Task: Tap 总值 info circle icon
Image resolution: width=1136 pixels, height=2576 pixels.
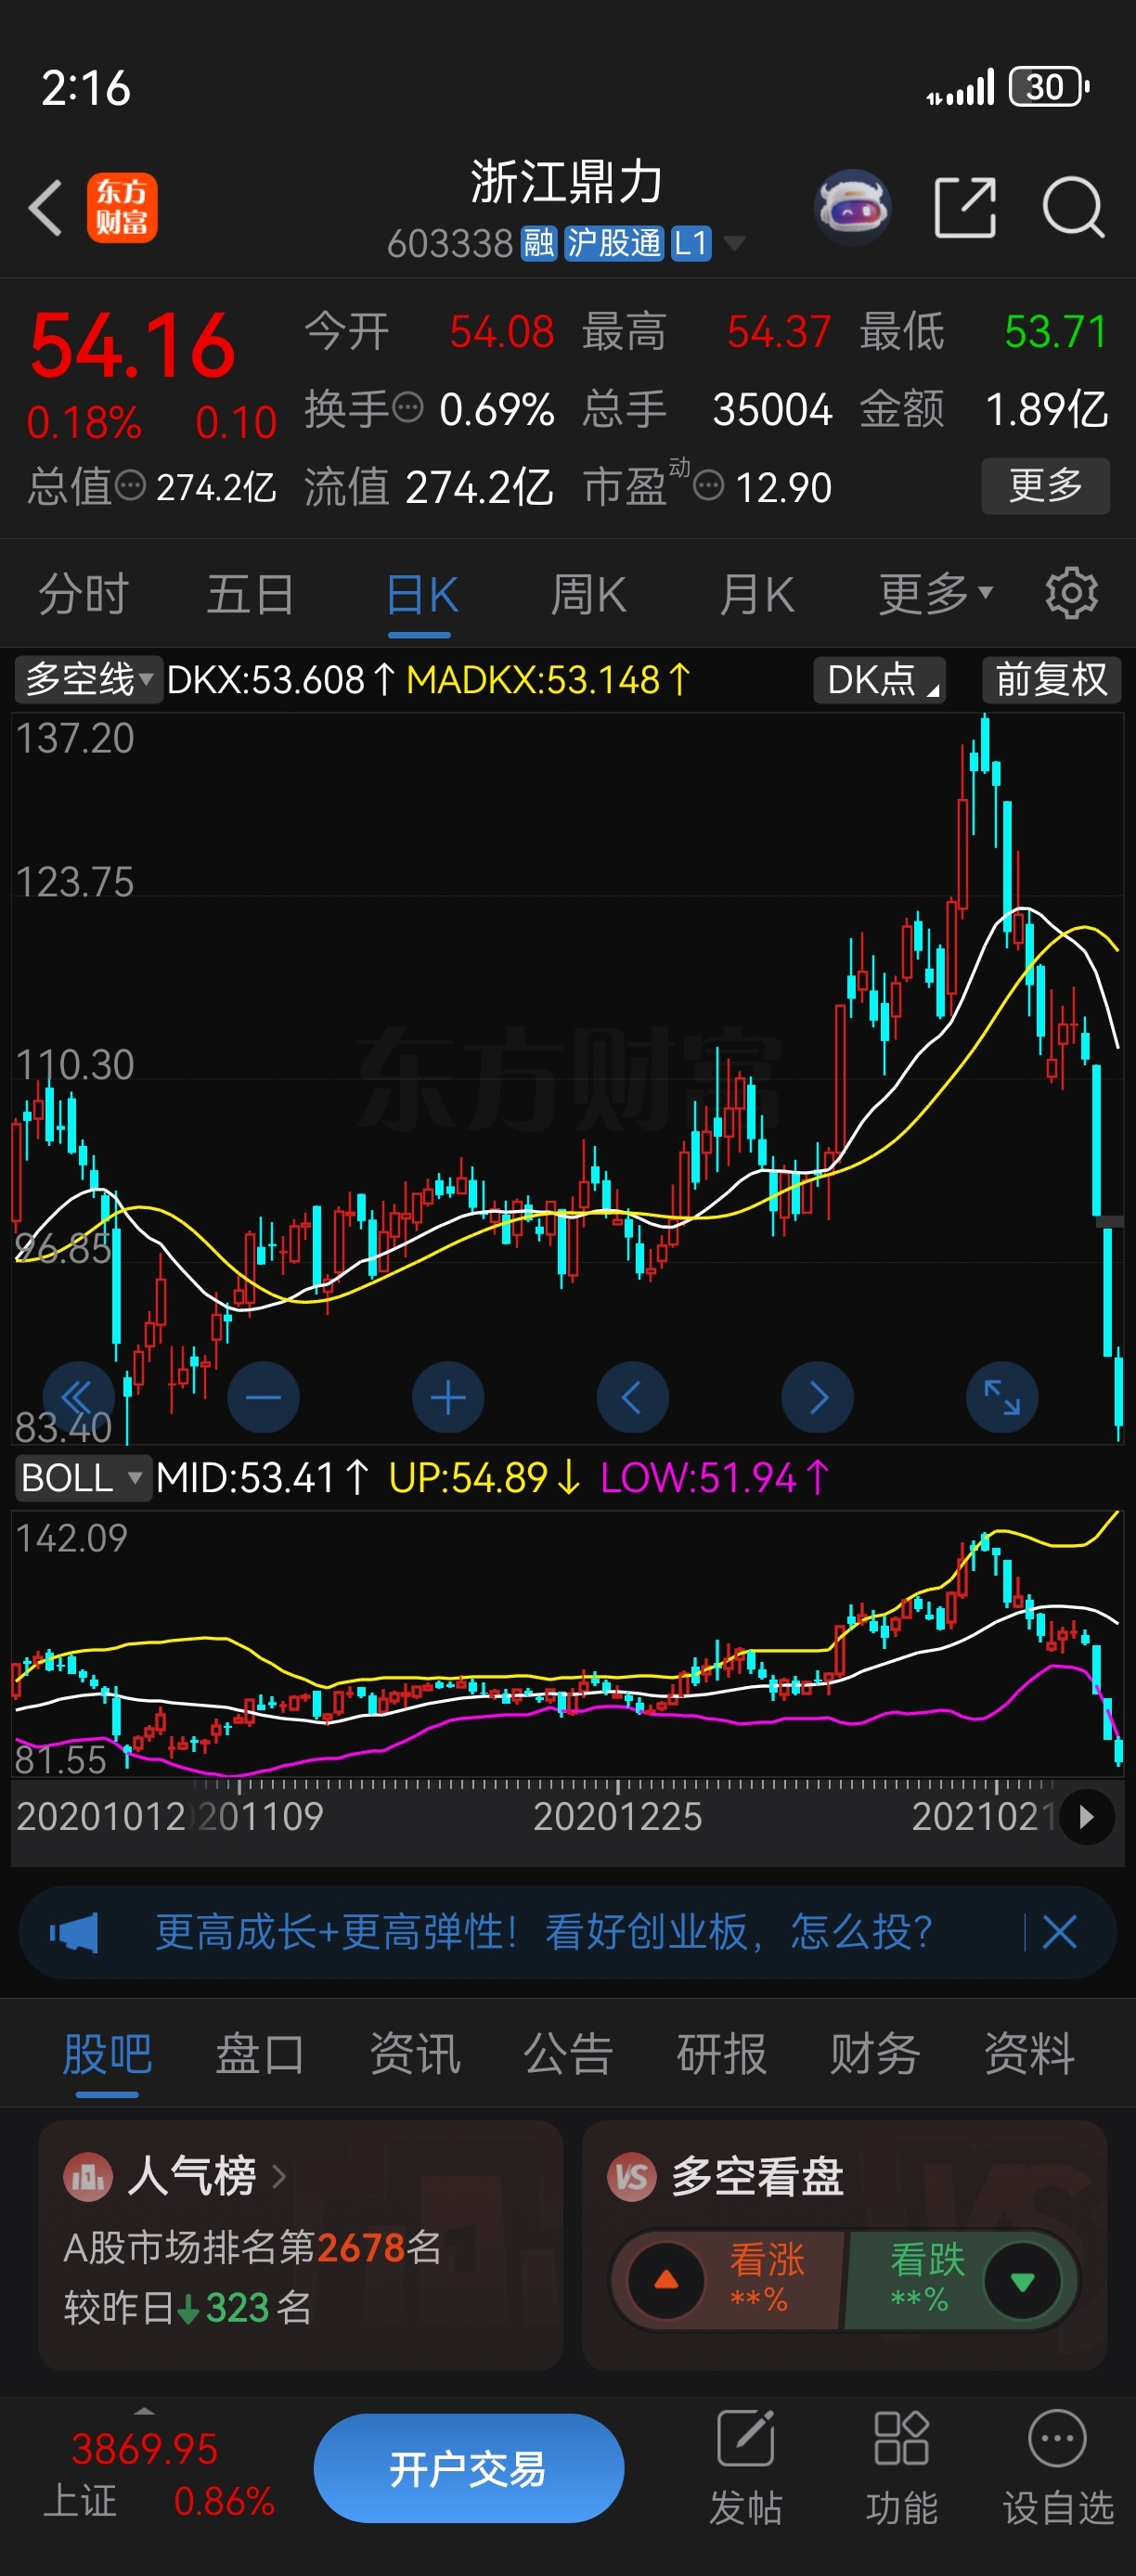Action: pos(131,486)
